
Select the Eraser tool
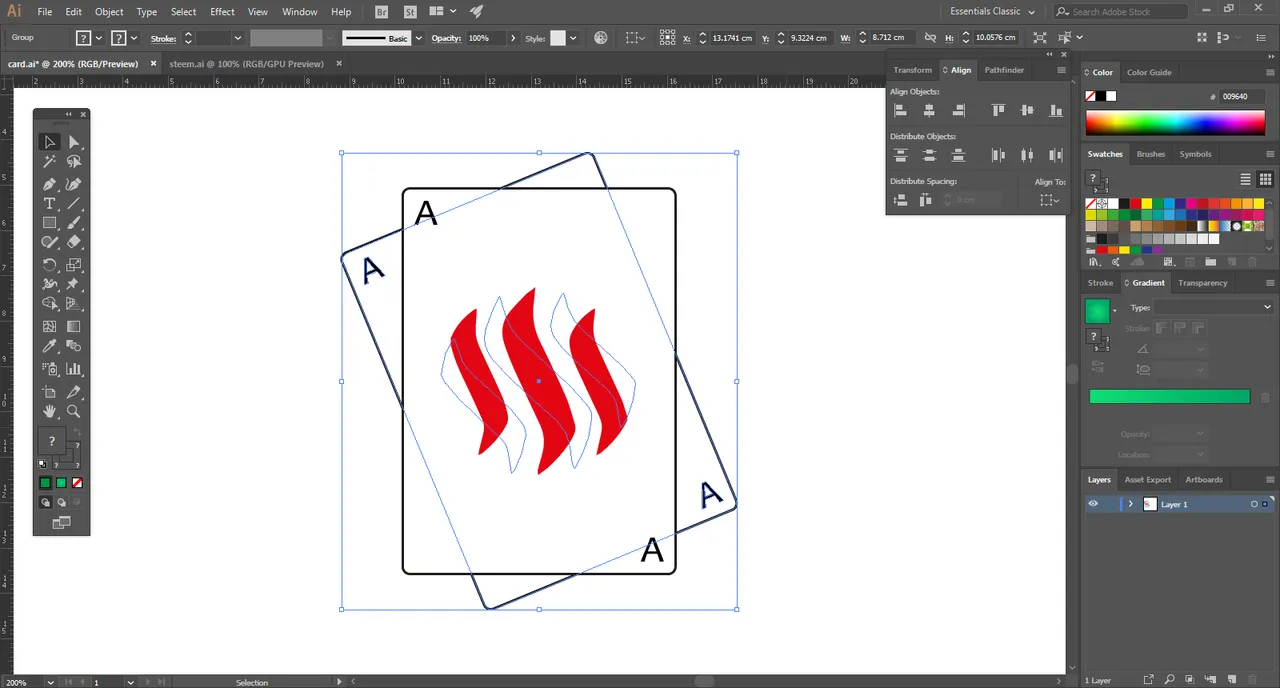click(74, 241)
